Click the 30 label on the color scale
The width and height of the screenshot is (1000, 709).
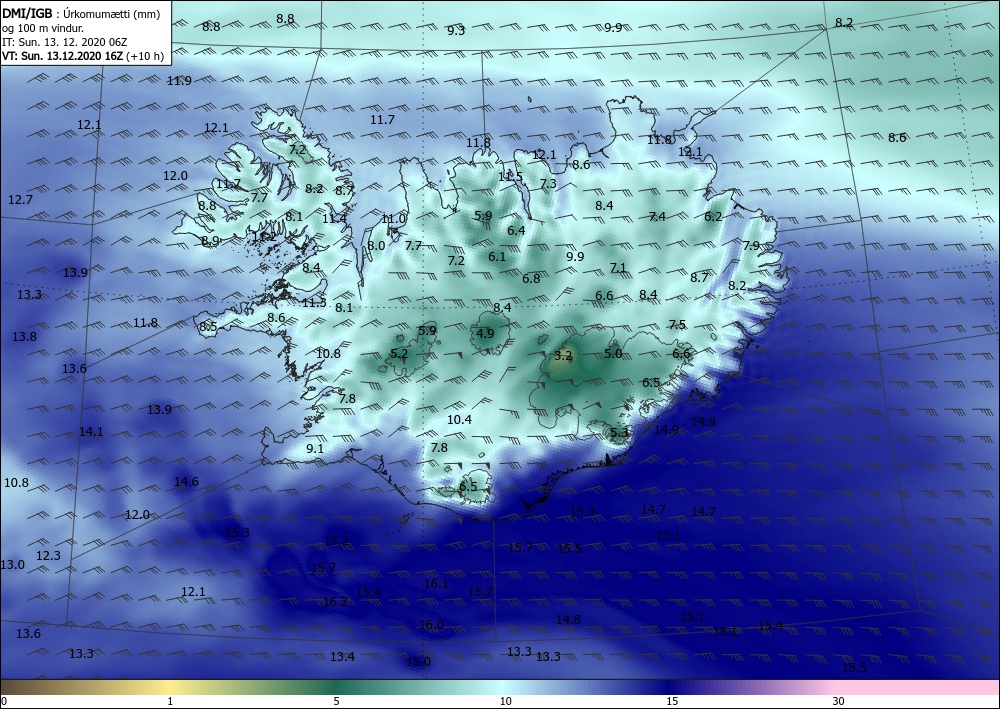coord(839,701)
